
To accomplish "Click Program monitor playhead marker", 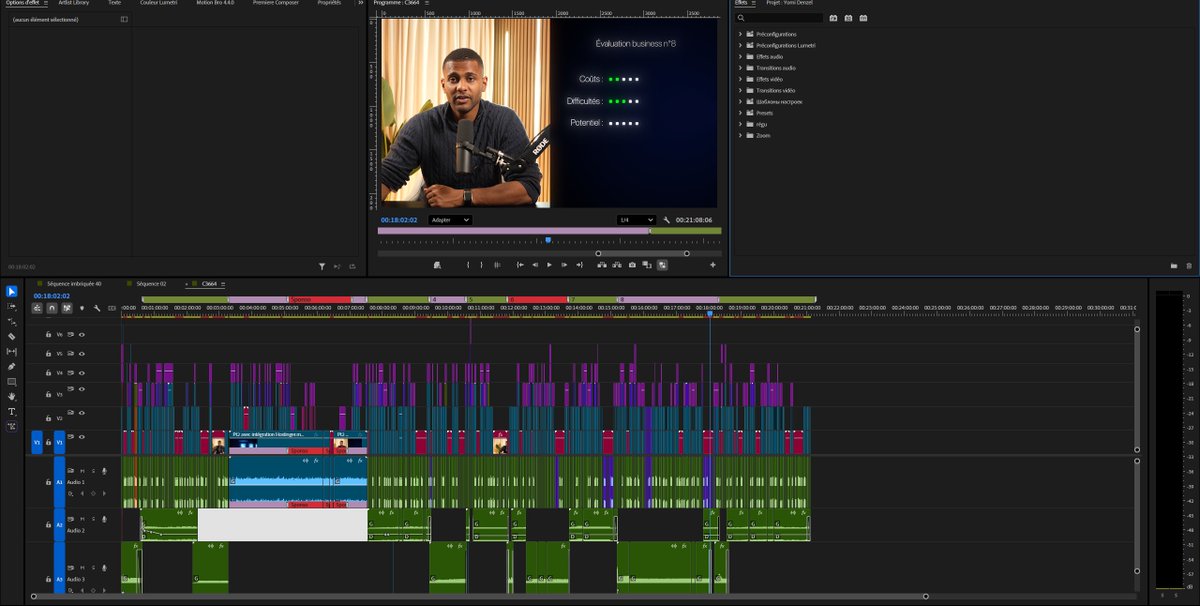I will (x=548, y=240).
